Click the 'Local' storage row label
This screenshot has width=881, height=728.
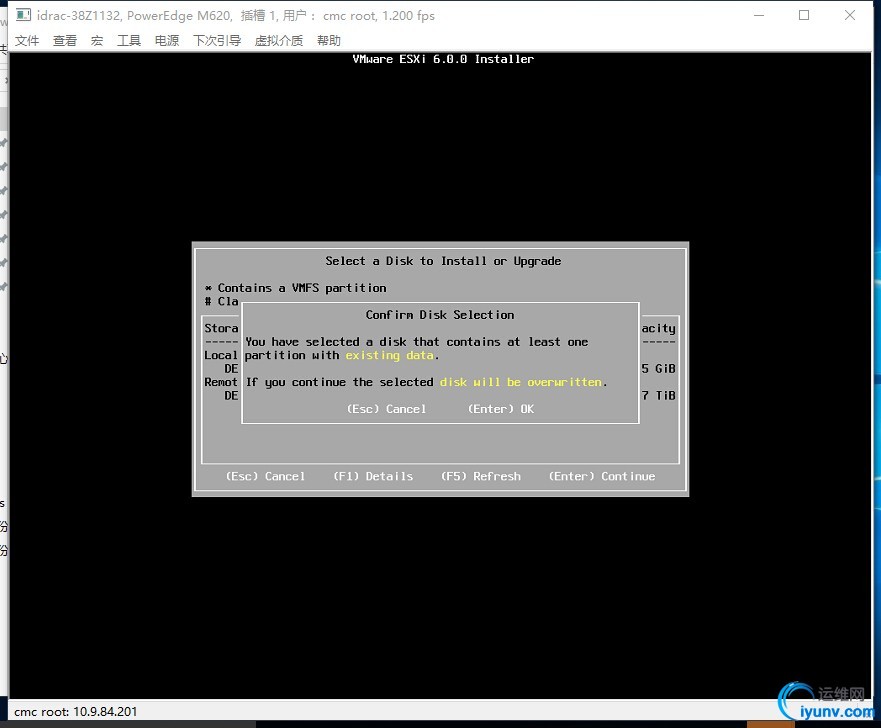coord(221,356)
